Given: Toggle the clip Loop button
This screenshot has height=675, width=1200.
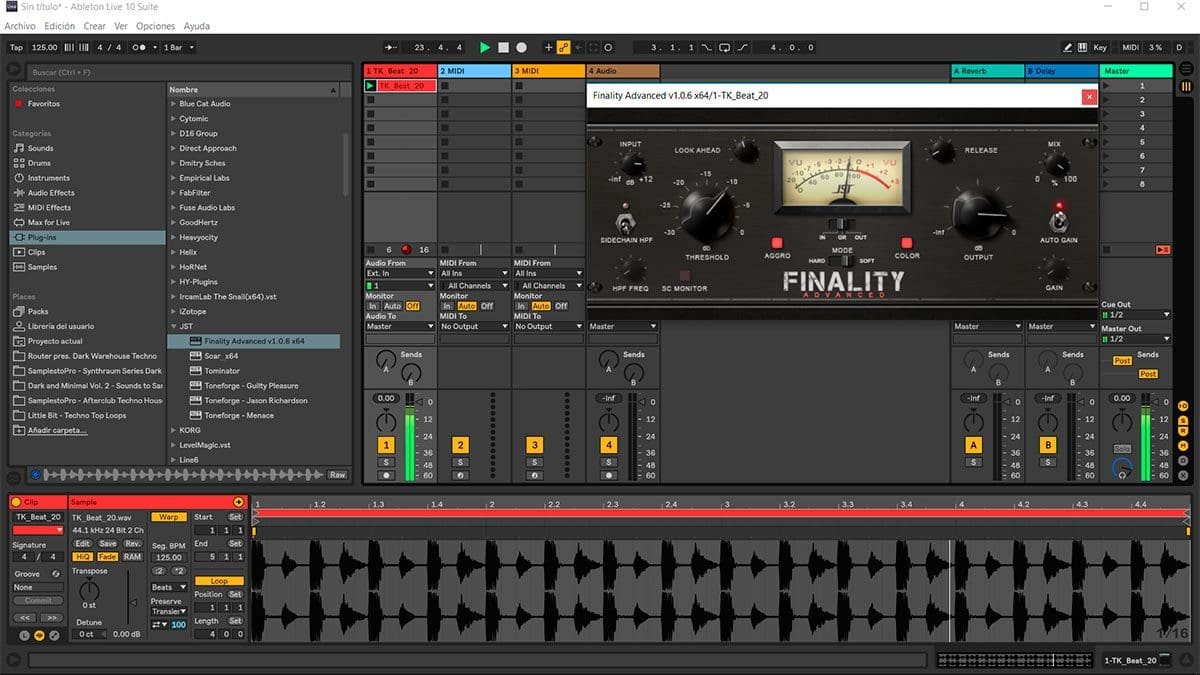Looking at the screenshot, I should coord(219,581).
